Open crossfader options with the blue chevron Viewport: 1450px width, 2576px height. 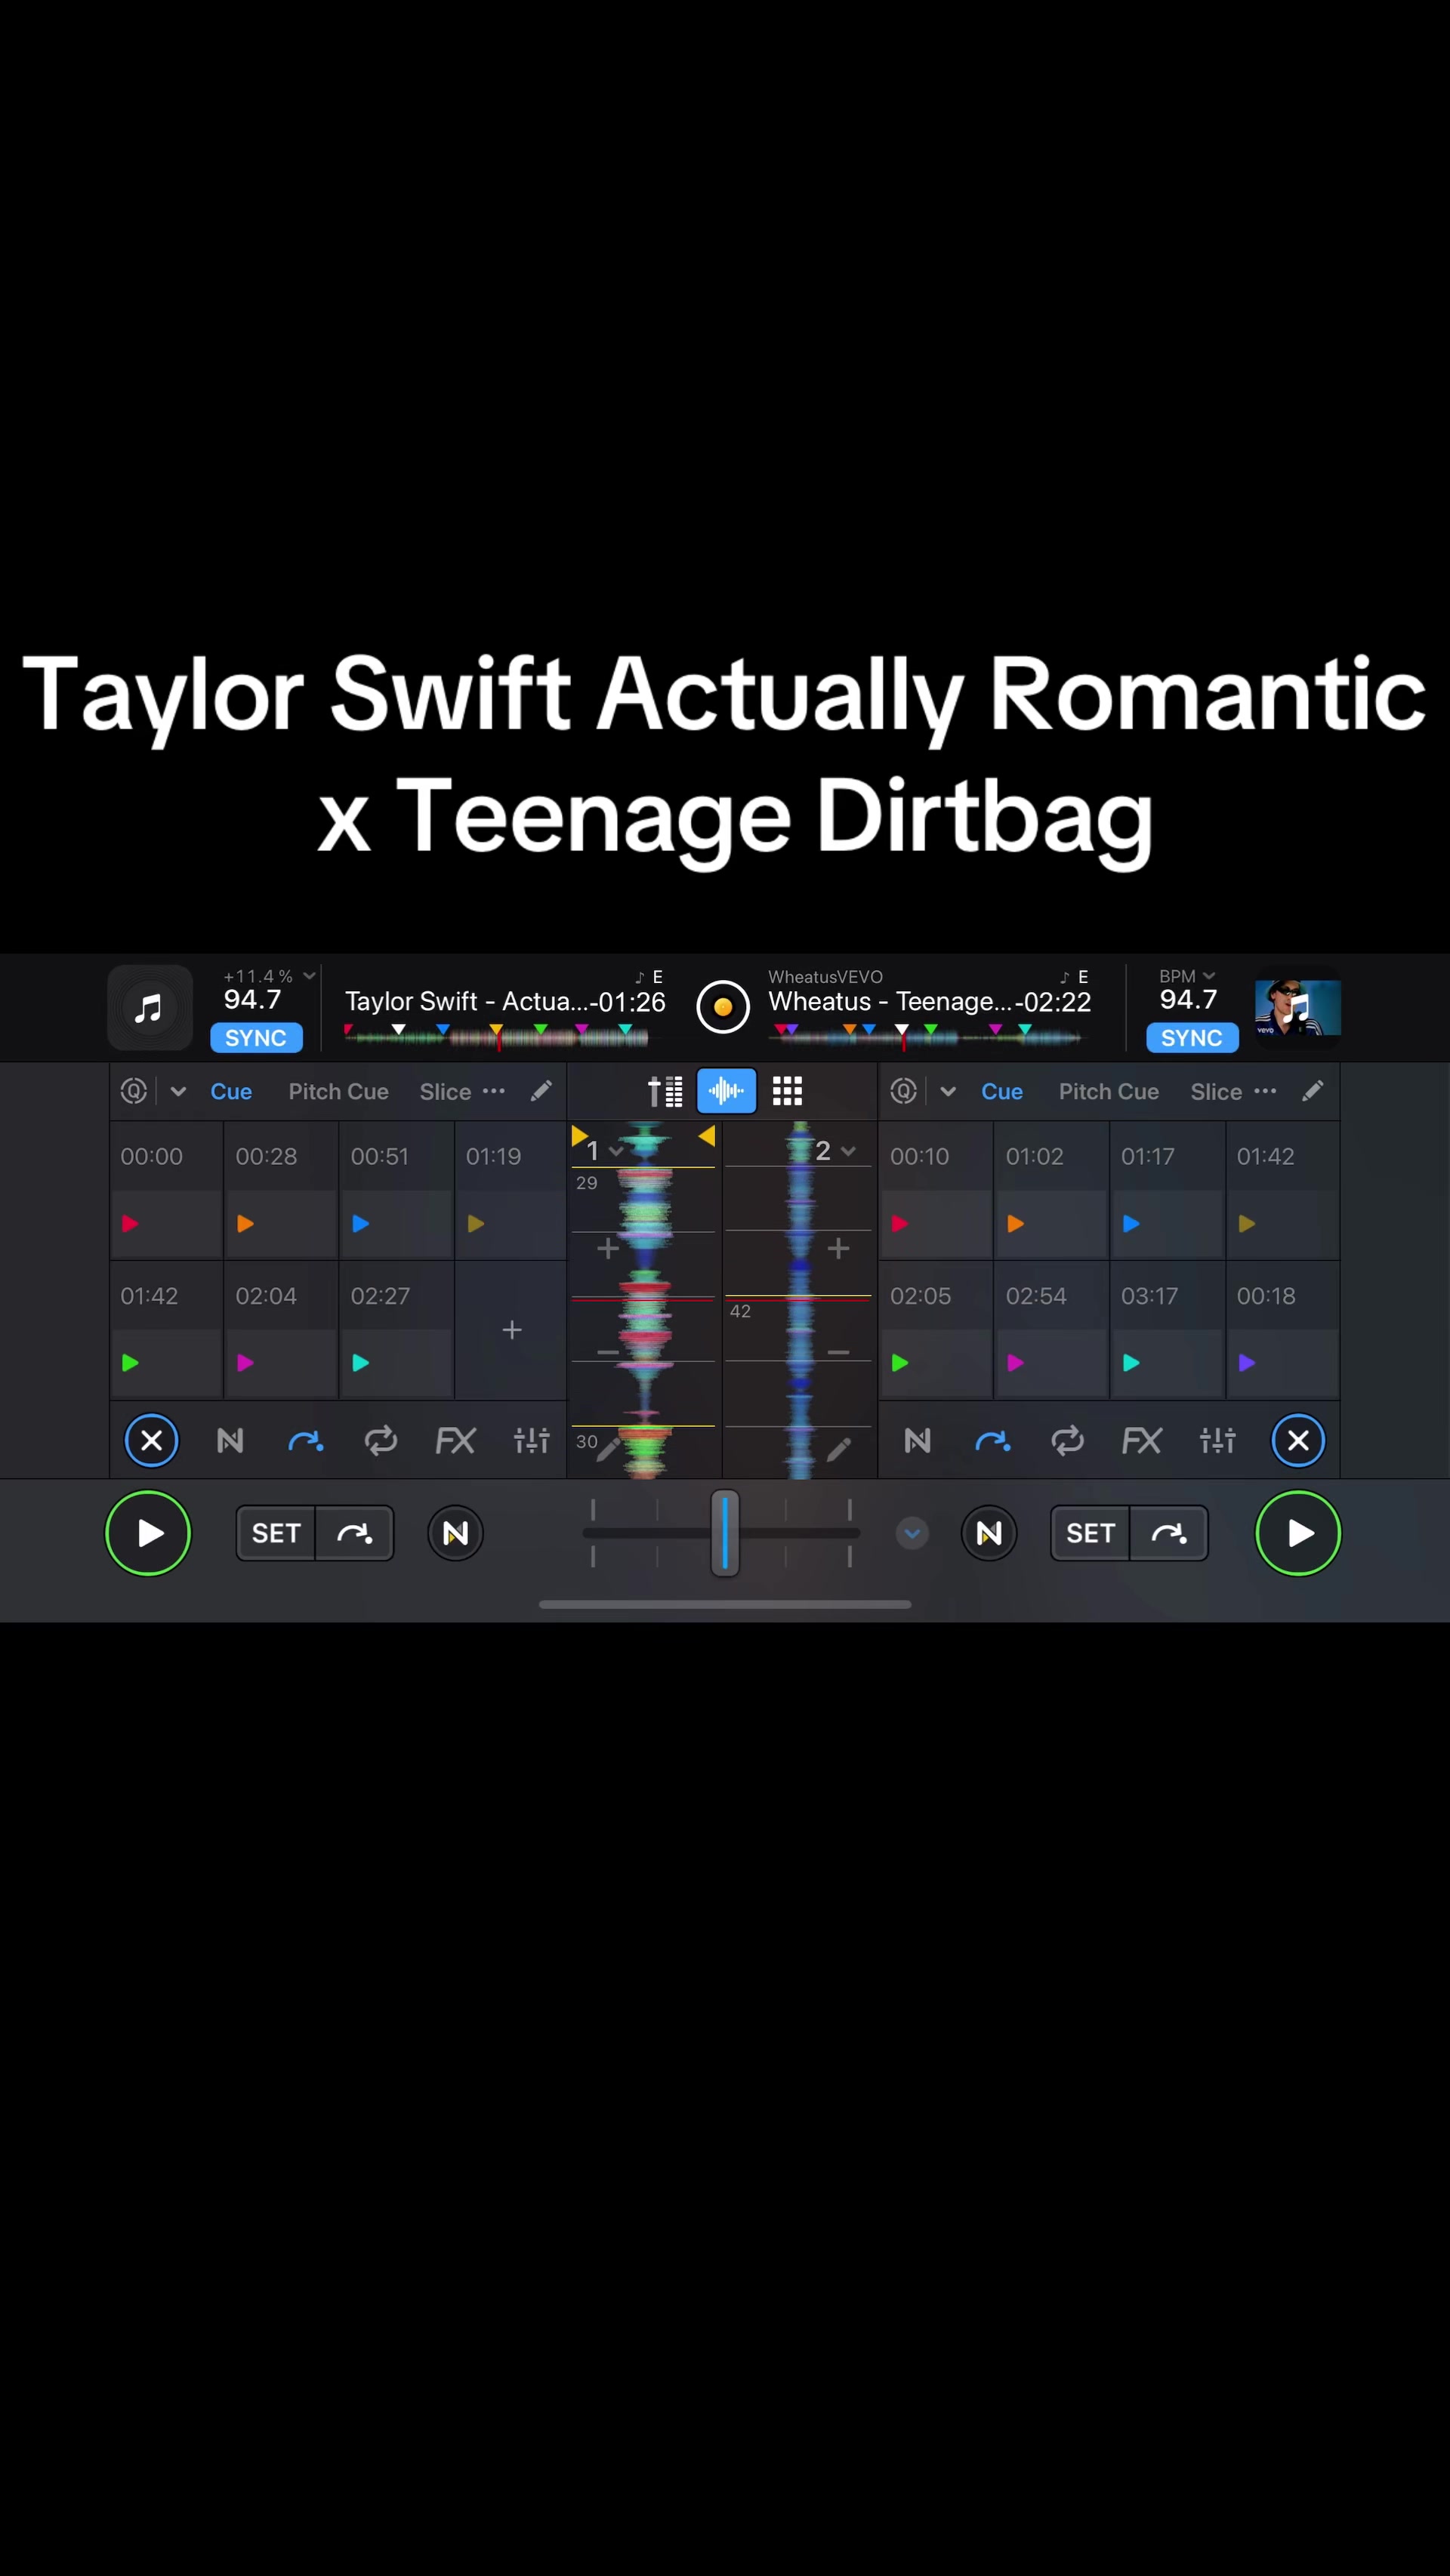pos(912,1533)
